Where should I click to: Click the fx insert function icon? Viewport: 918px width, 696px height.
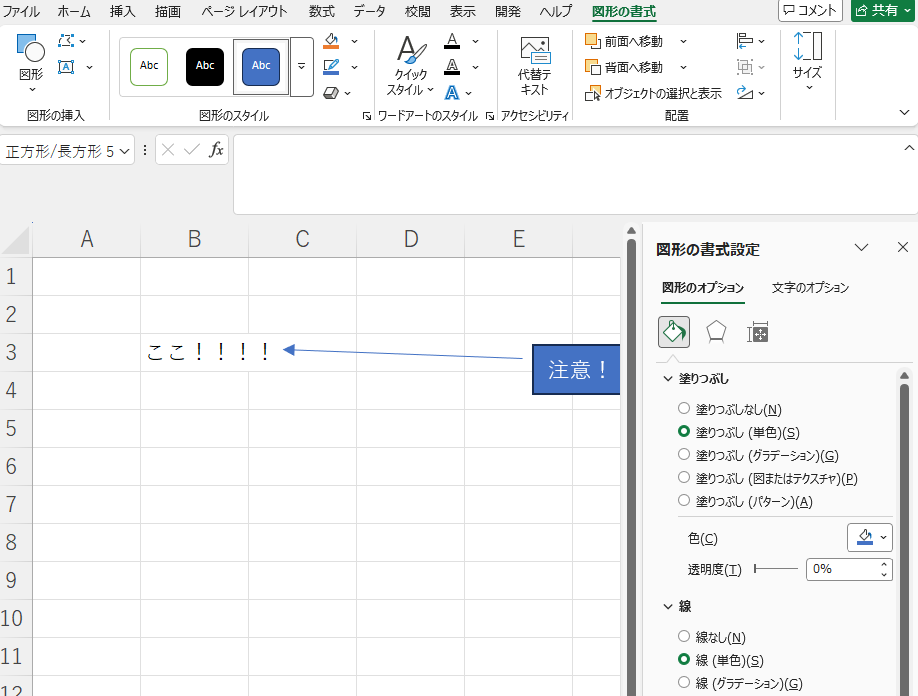(216, 150)
